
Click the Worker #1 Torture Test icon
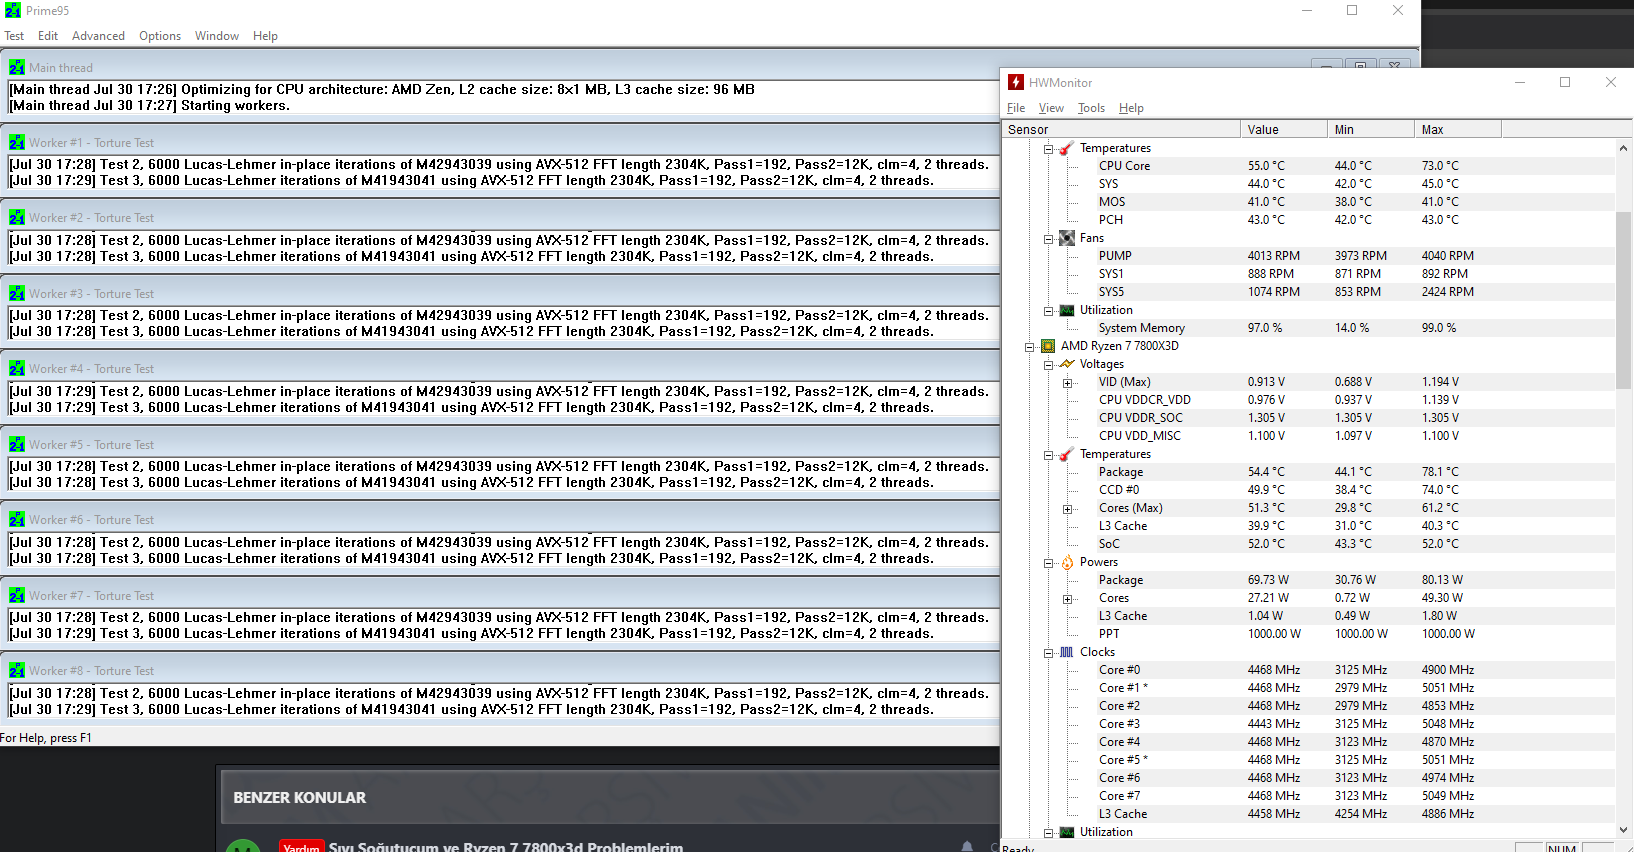click(x=17, y=142)
